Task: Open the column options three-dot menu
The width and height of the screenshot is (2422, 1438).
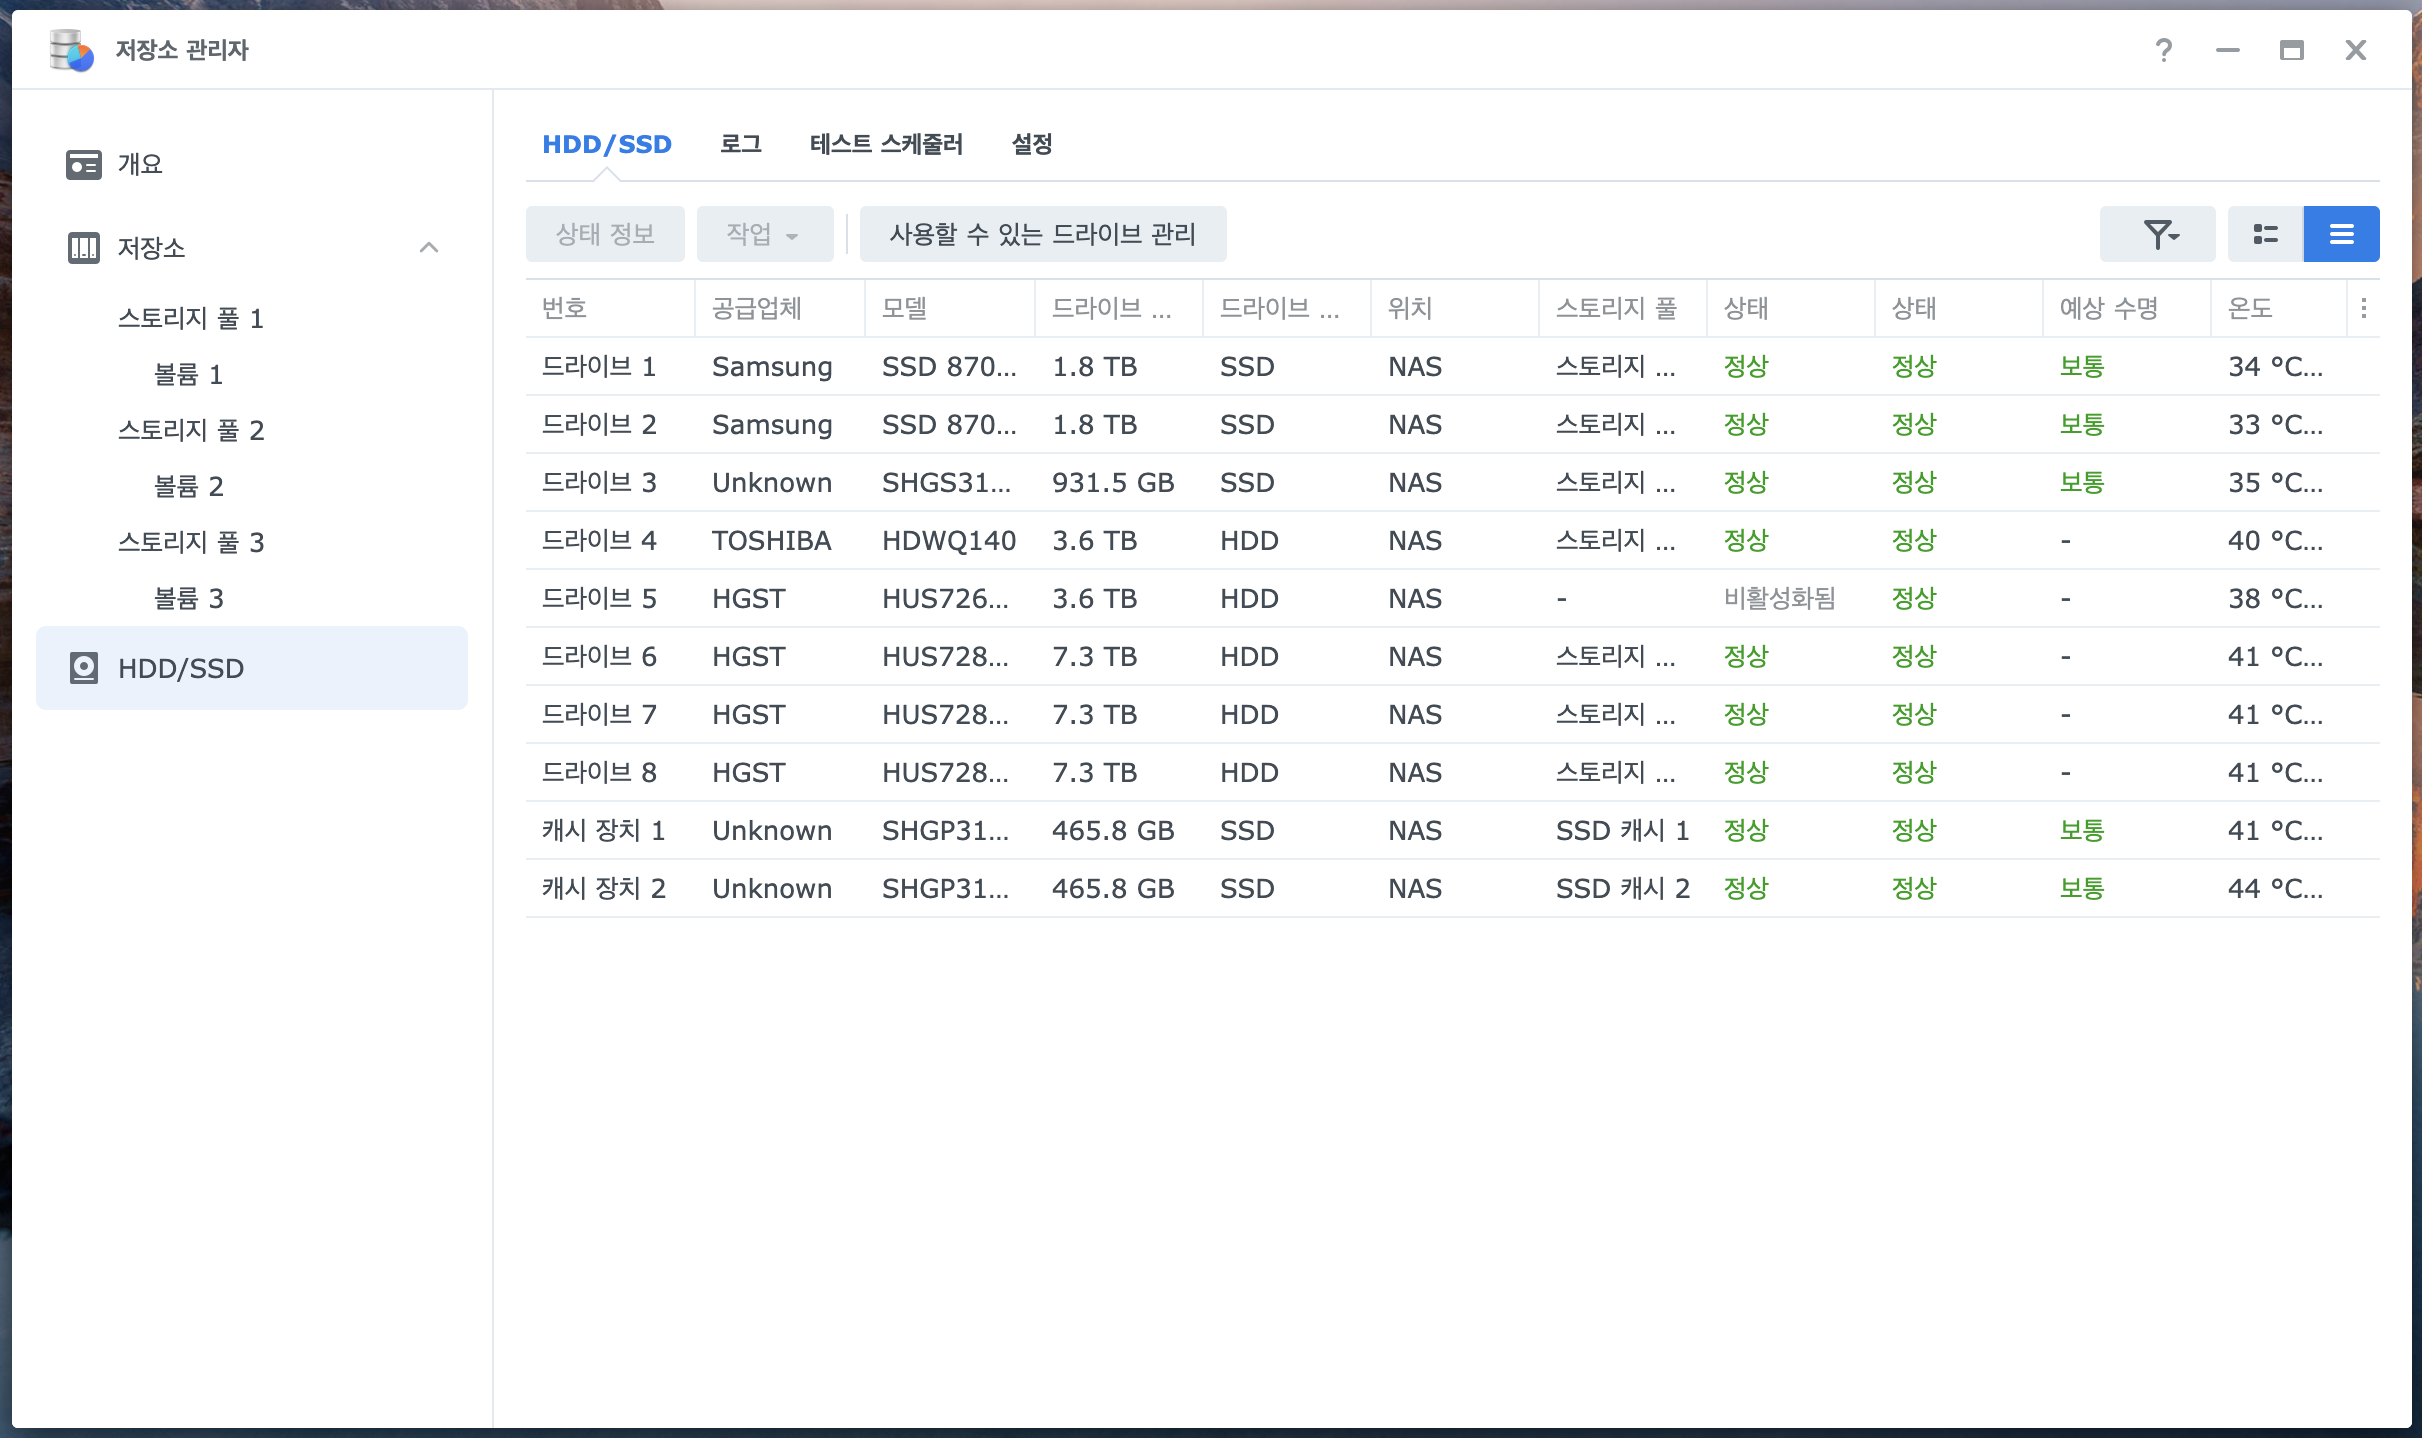Action: coord(2364,308)
